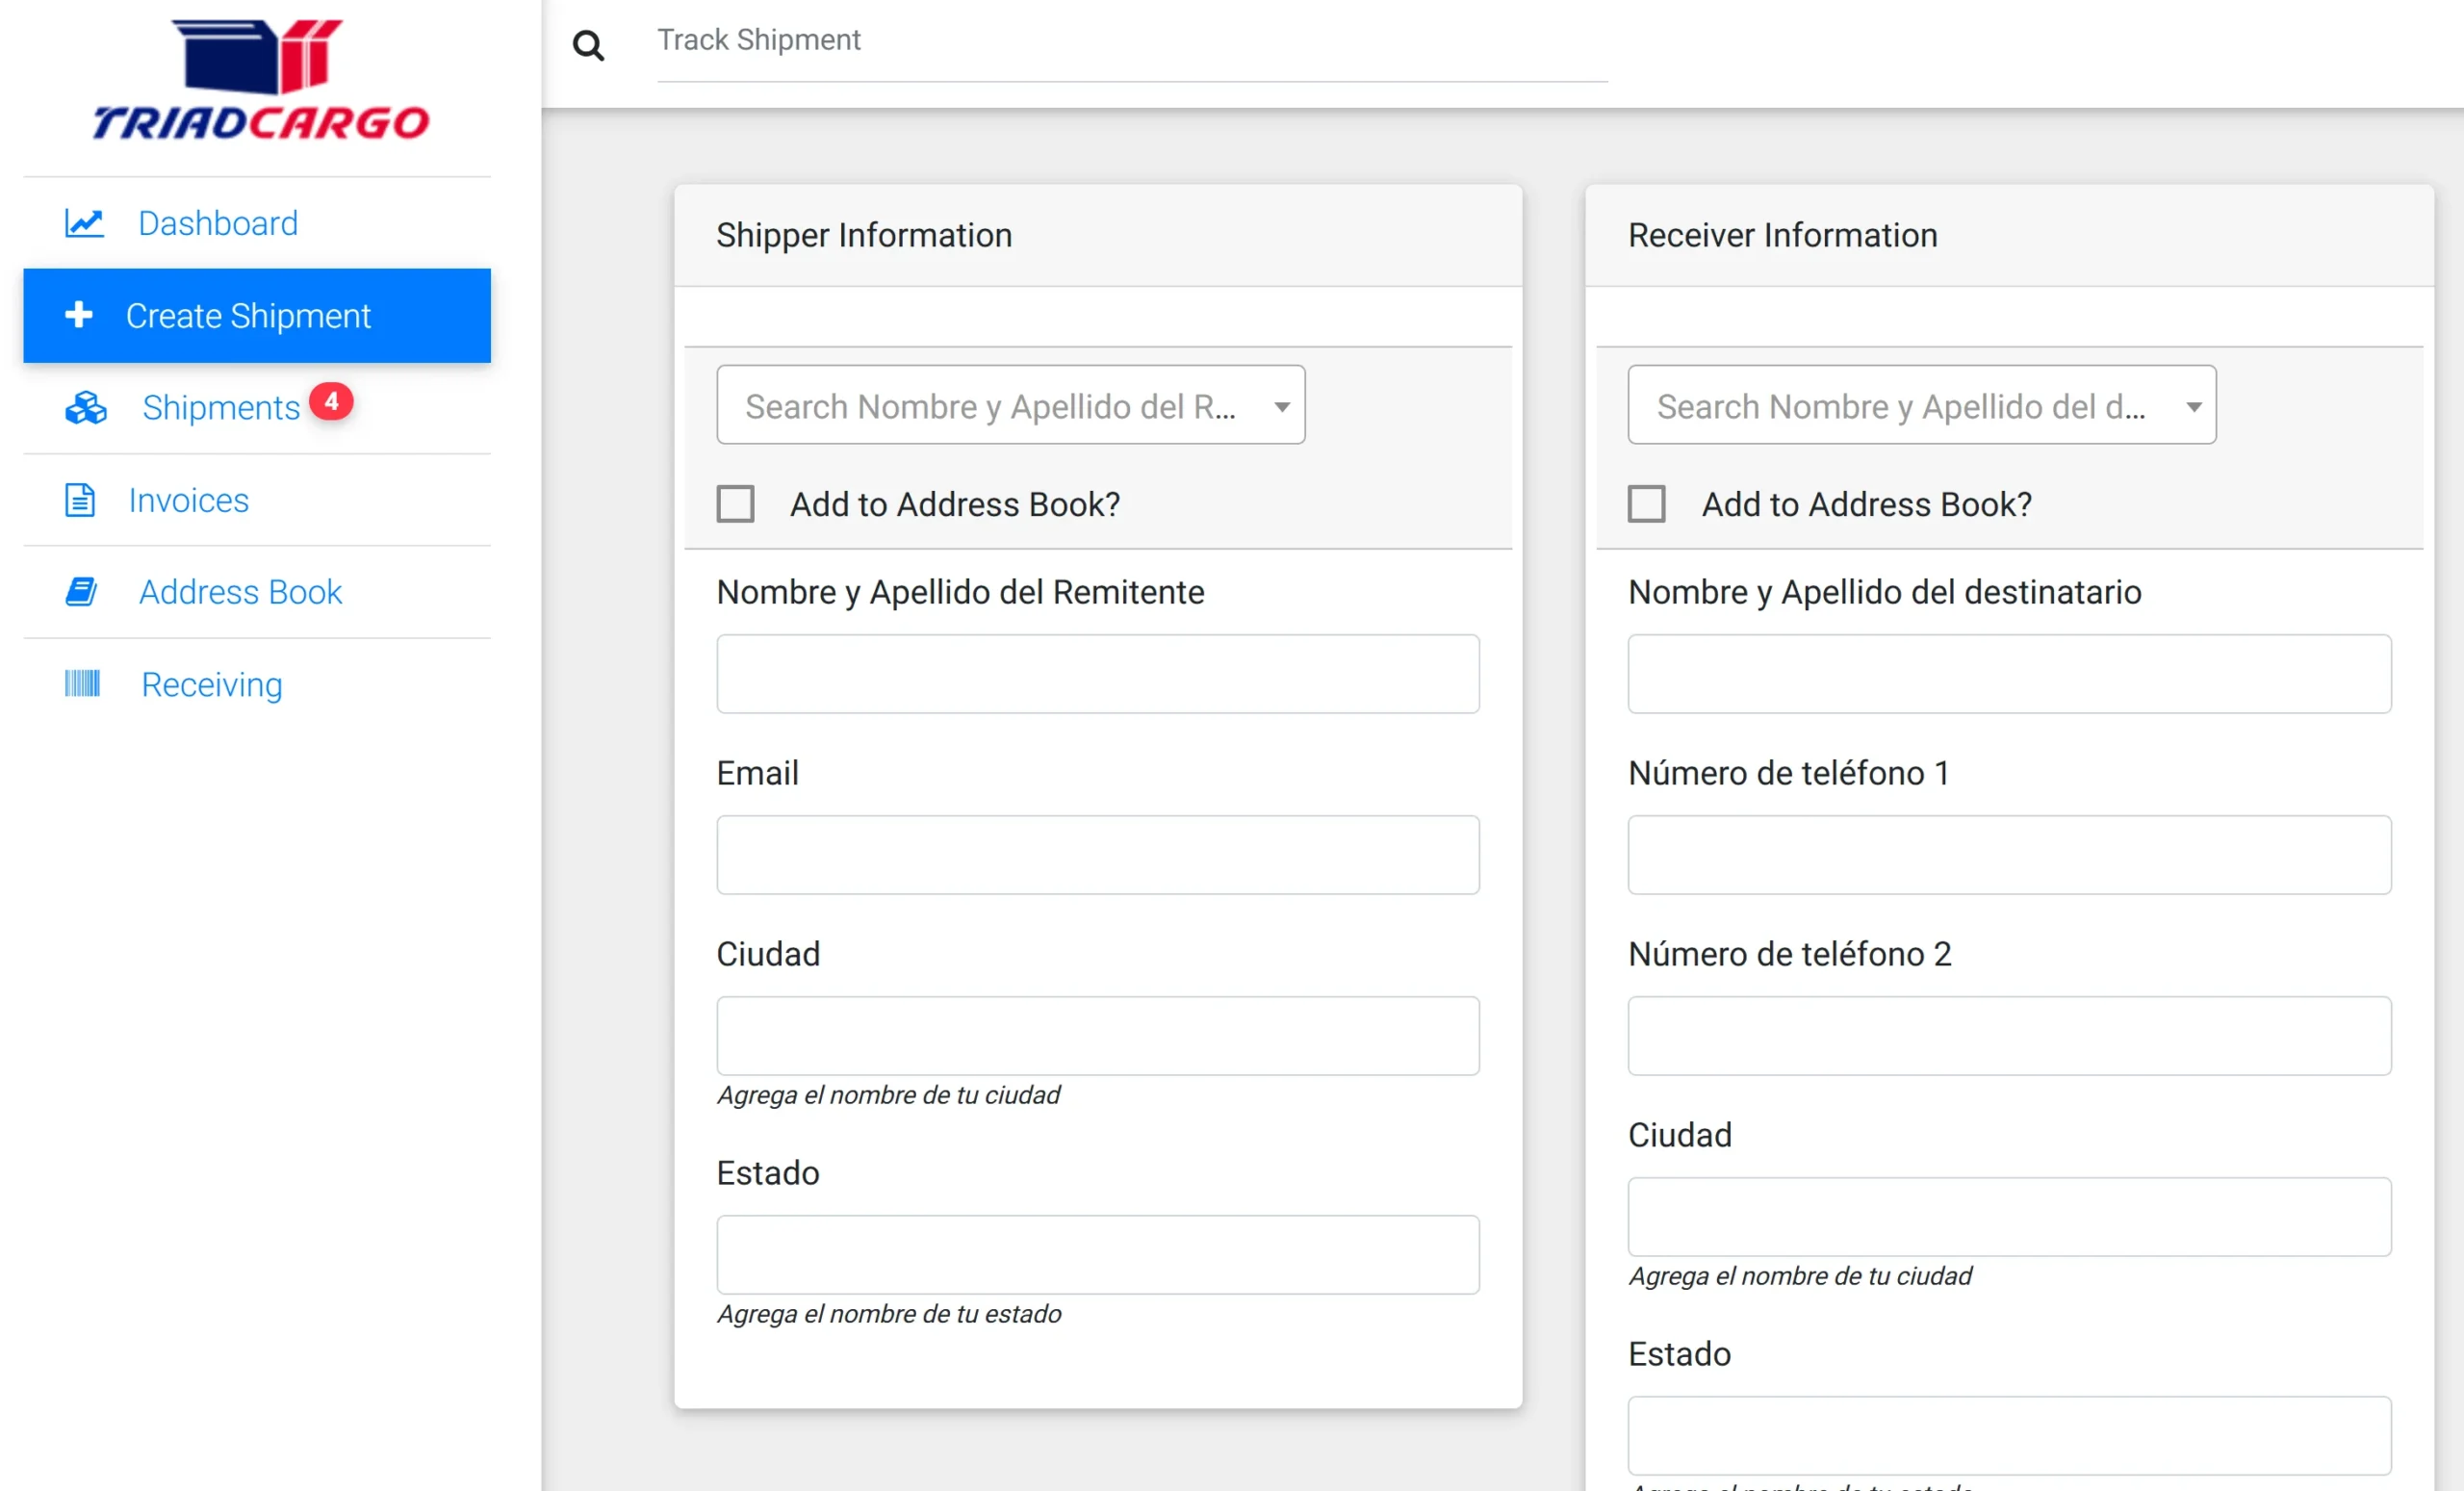Viewport: 2464px width, 1491px height.
Task: Click the receiver Ciudad input field
Action: (2009, 1217)
